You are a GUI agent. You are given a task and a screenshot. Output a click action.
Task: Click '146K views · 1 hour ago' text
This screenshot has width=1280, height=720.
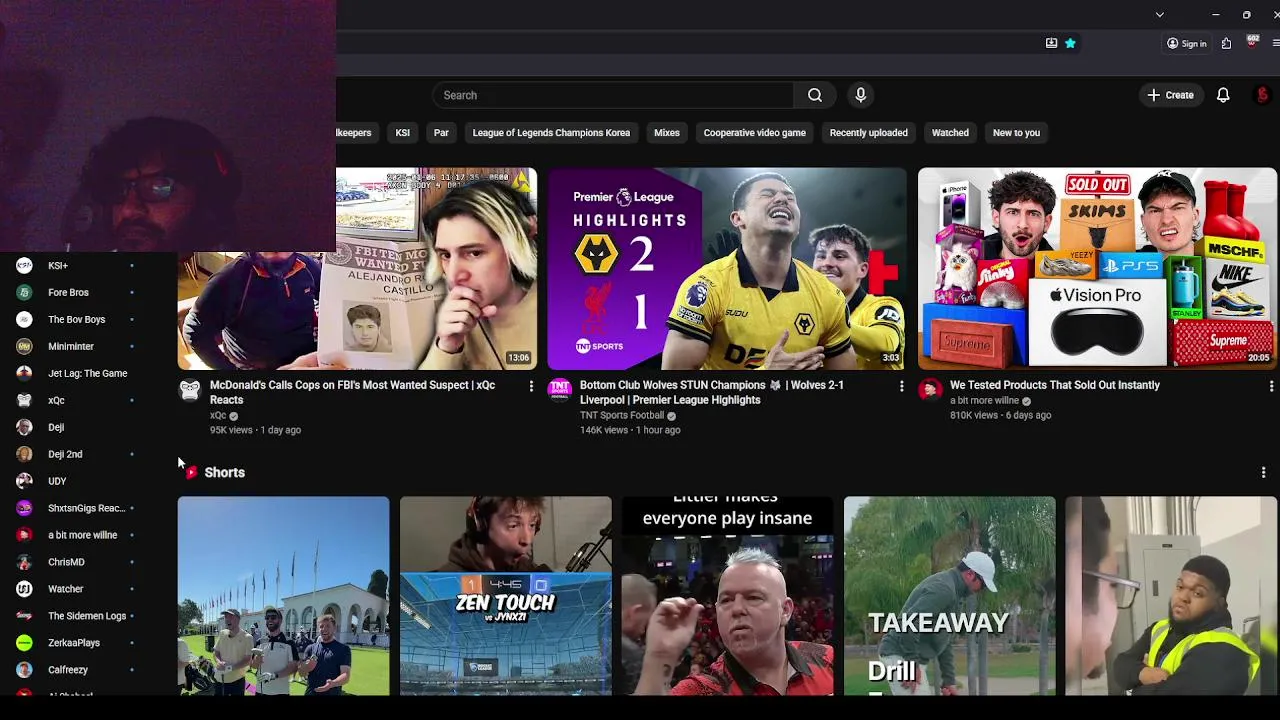[630, 430]
